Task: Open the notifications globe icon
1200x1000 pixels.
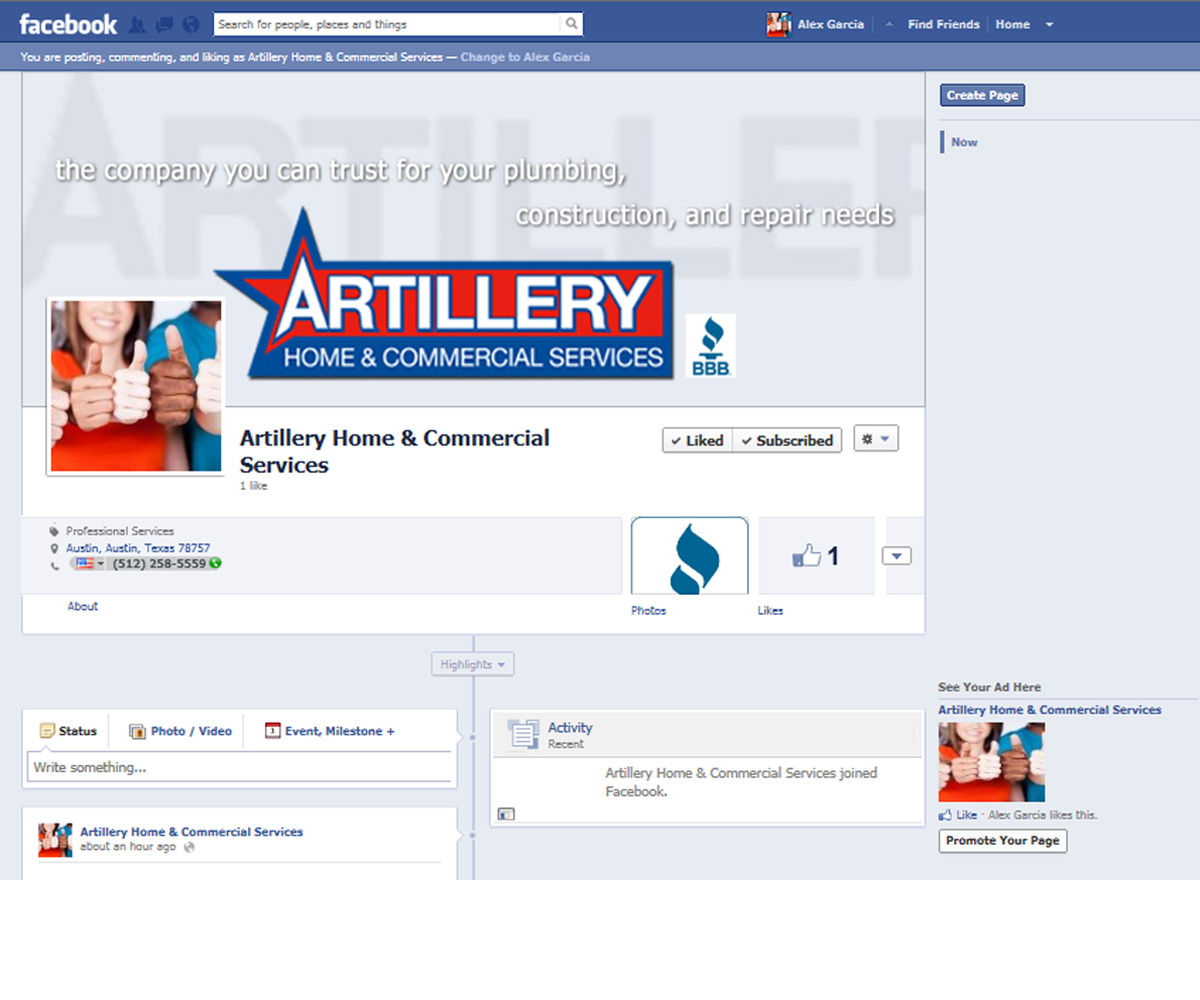Action: [x=190, y=23]
